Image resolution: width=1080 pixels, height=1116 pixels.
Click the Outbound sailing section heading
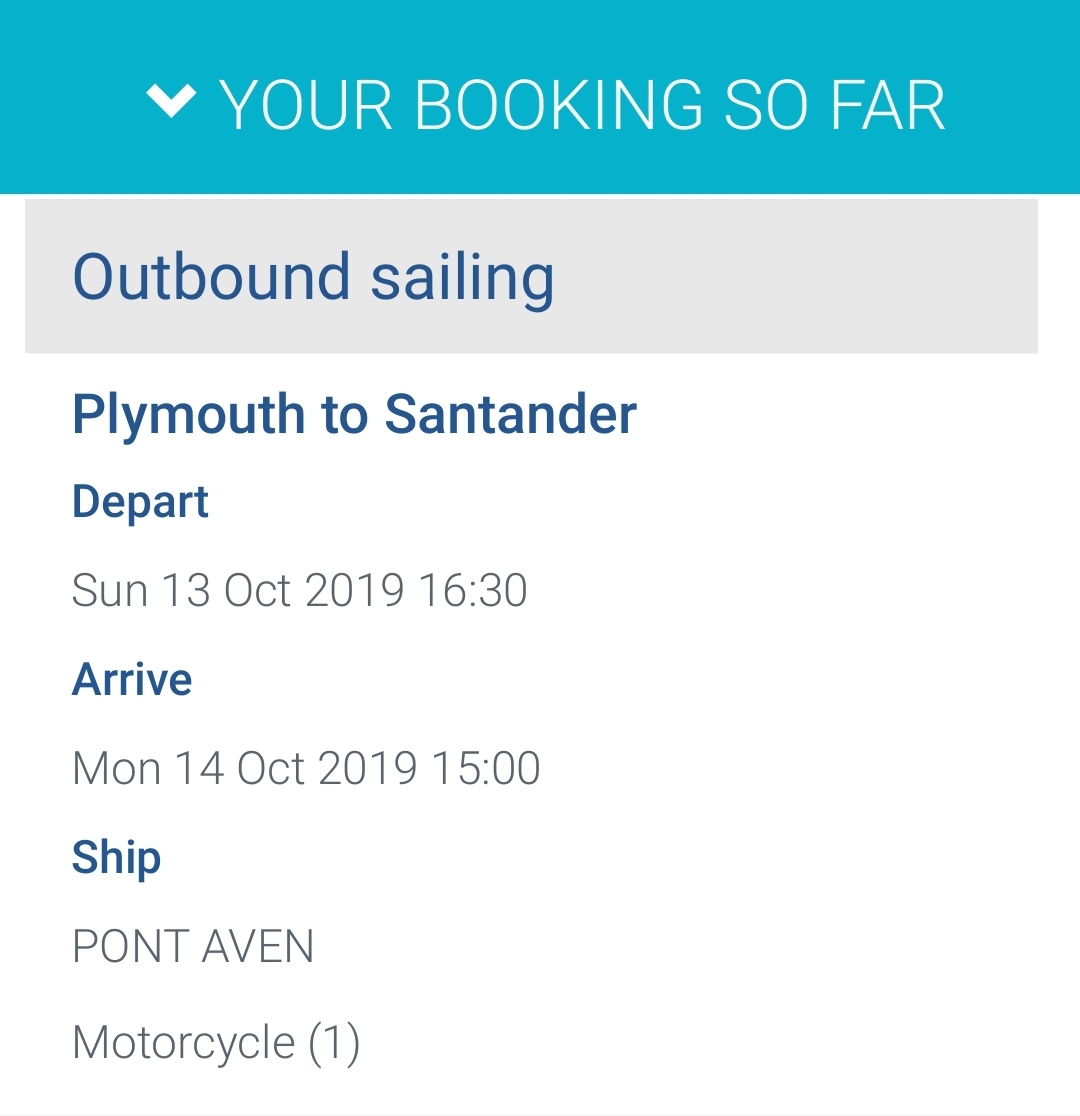click(x=313, y=277)
